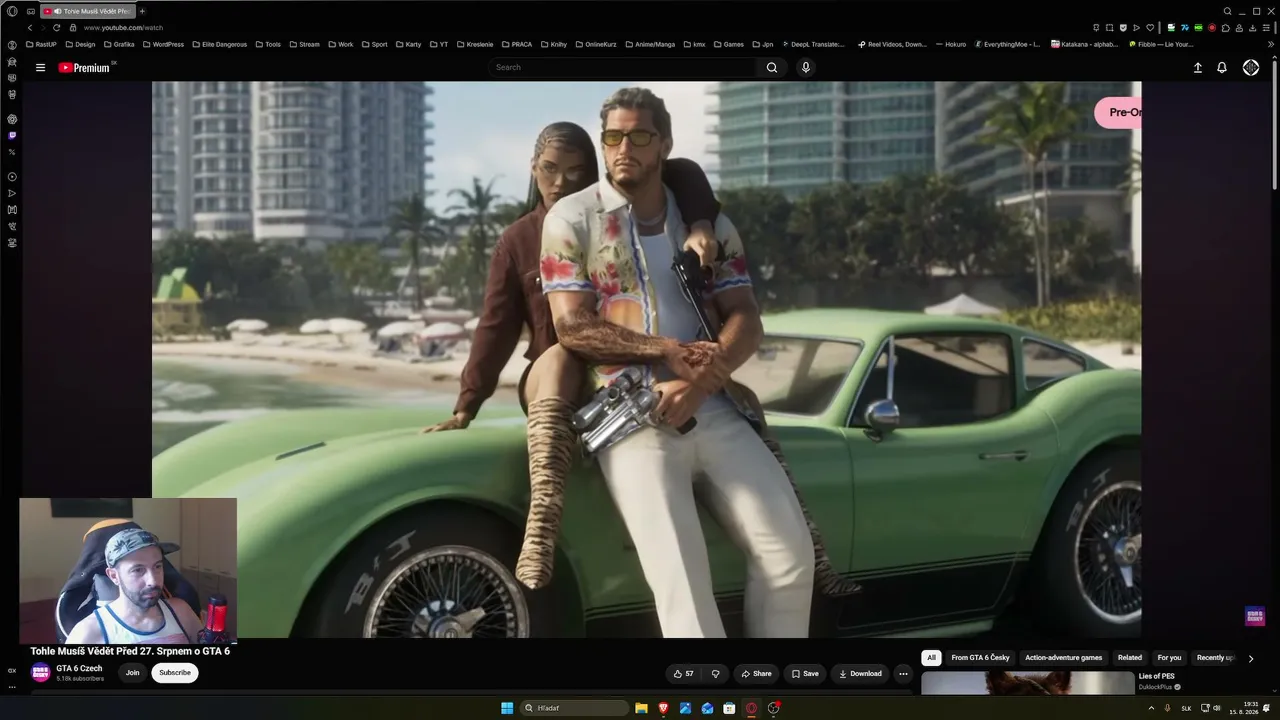Click the GTA 6 Czech channel name

(79, 669)
